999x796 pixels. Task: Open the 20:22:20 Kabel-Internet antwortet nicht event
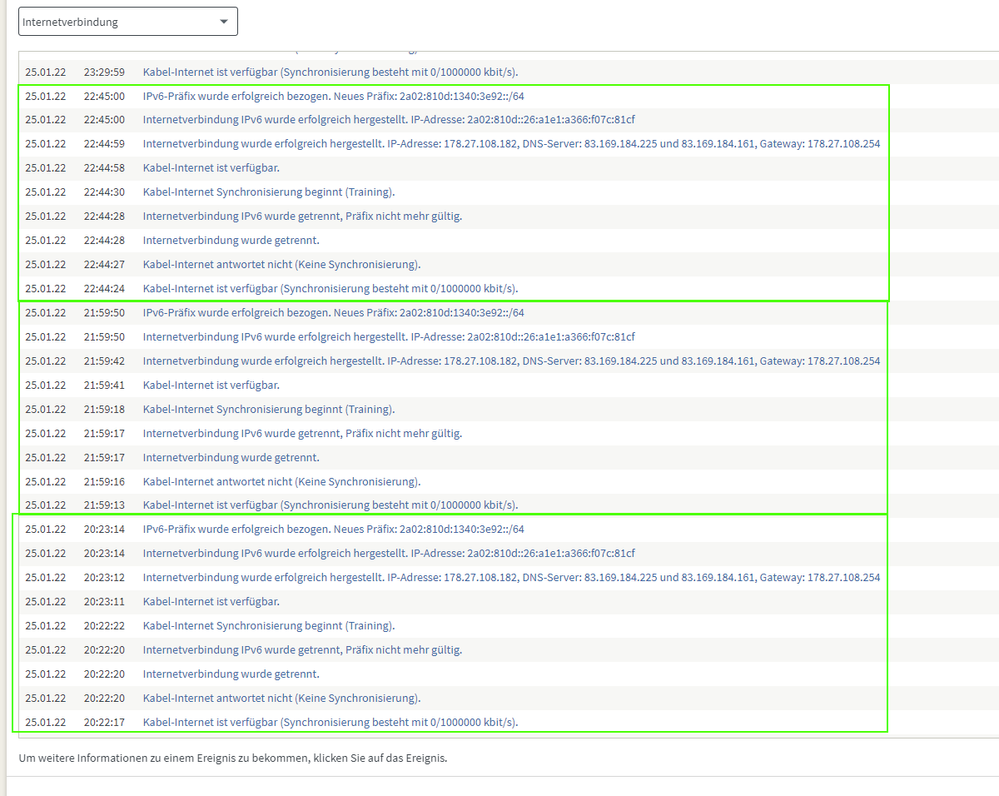pos(282,698)
